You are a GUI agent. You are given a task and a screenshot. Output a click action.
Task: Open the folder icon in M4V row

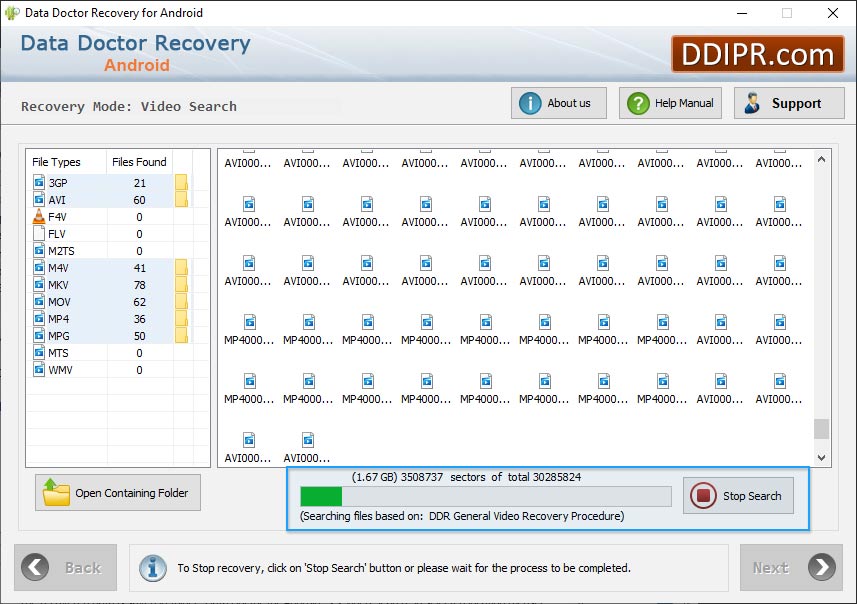181,268
